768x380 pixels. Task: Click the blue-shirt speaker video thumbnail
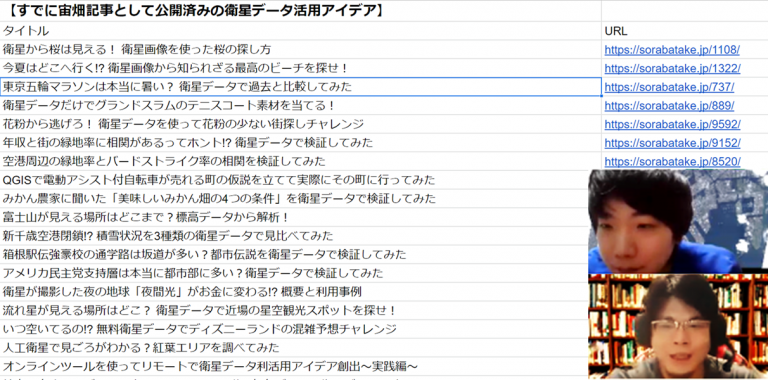[x=678, y=221]
